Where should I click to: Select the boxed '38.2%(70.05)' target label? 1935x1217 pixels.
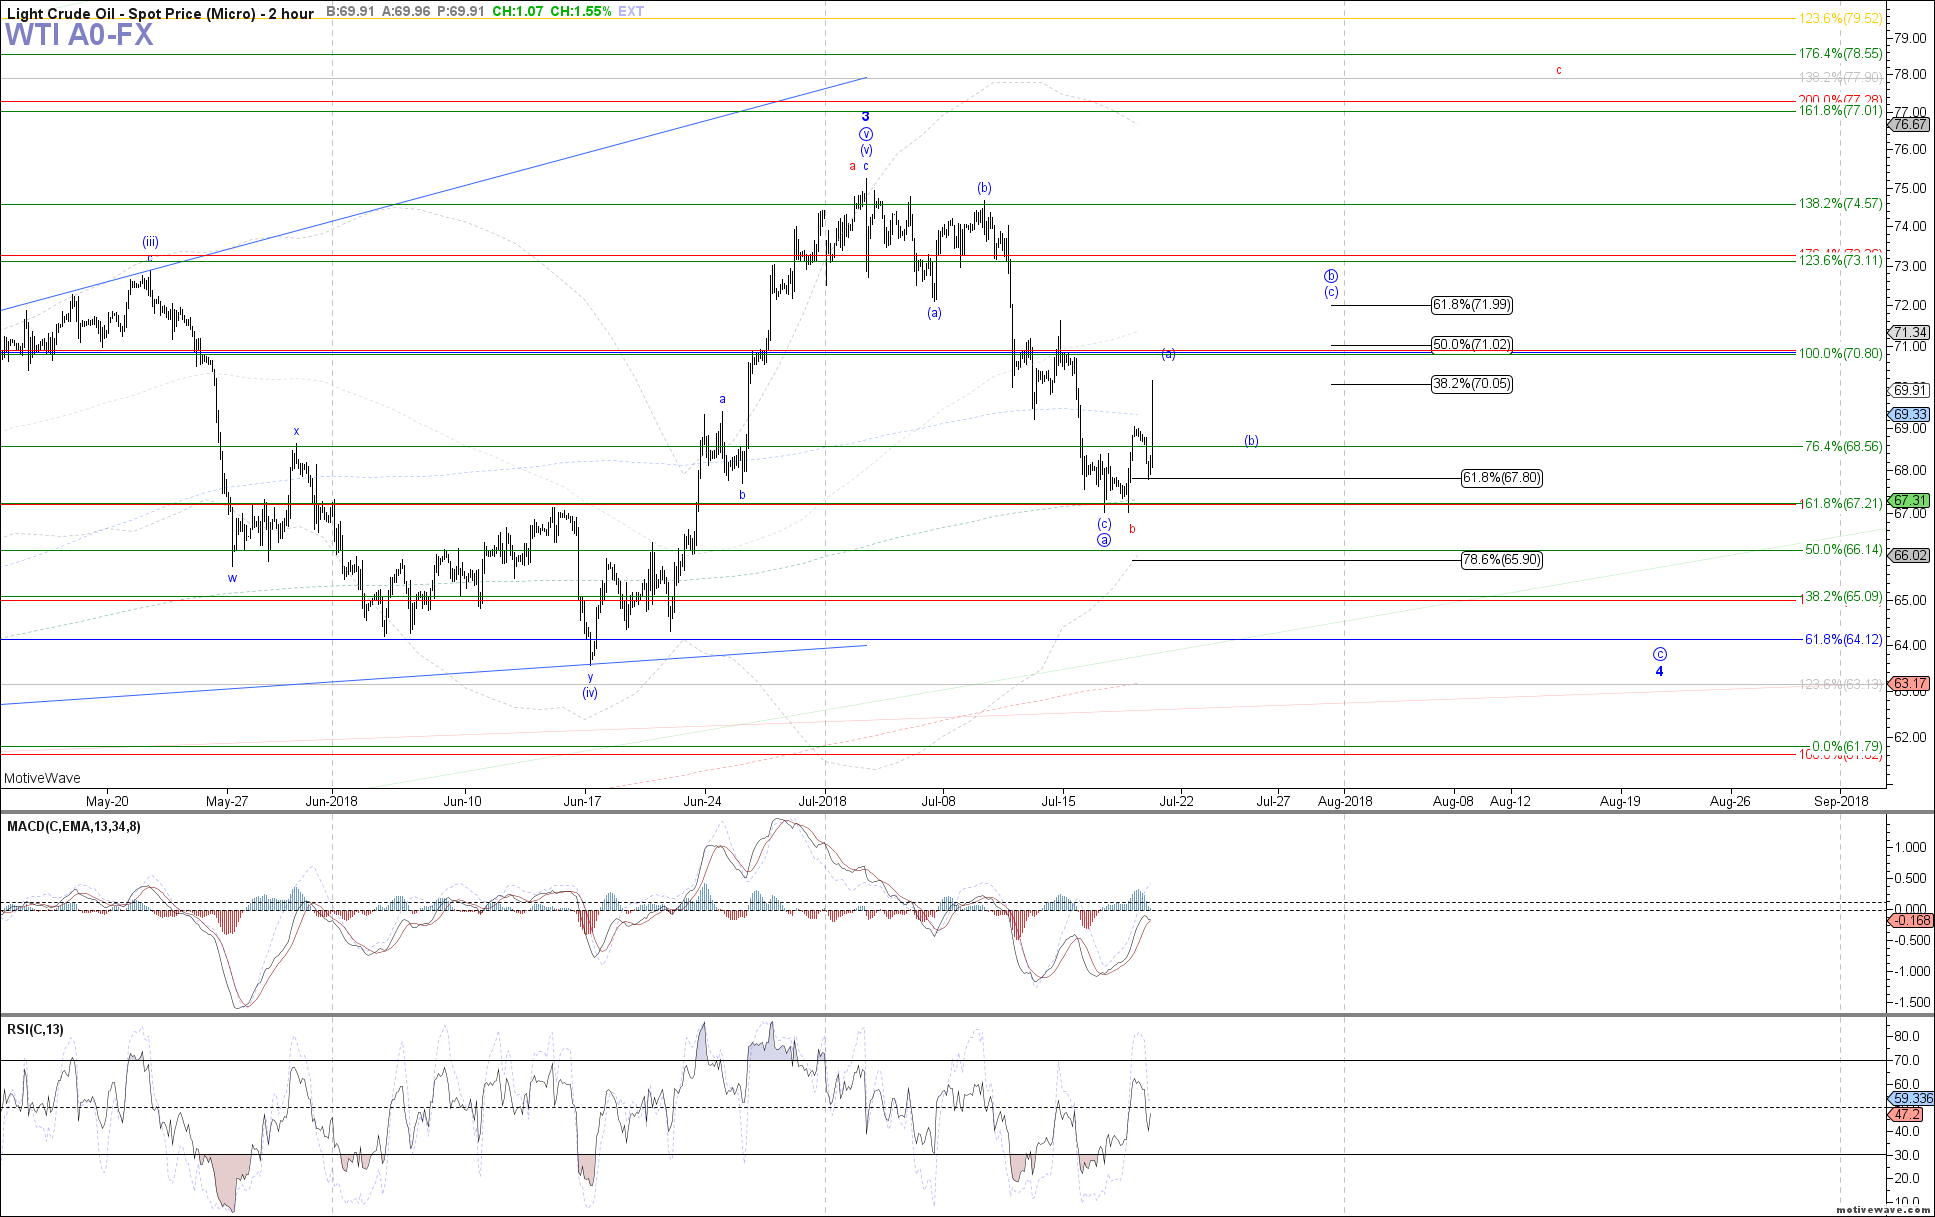(x=1472, y=384)
